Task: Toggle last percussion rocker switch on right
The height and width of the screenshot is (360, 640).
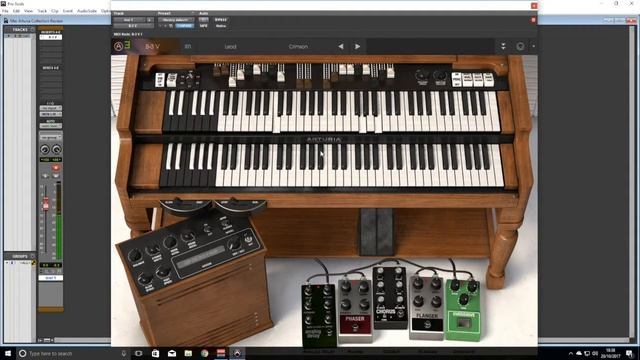Action: click(488, 80)
